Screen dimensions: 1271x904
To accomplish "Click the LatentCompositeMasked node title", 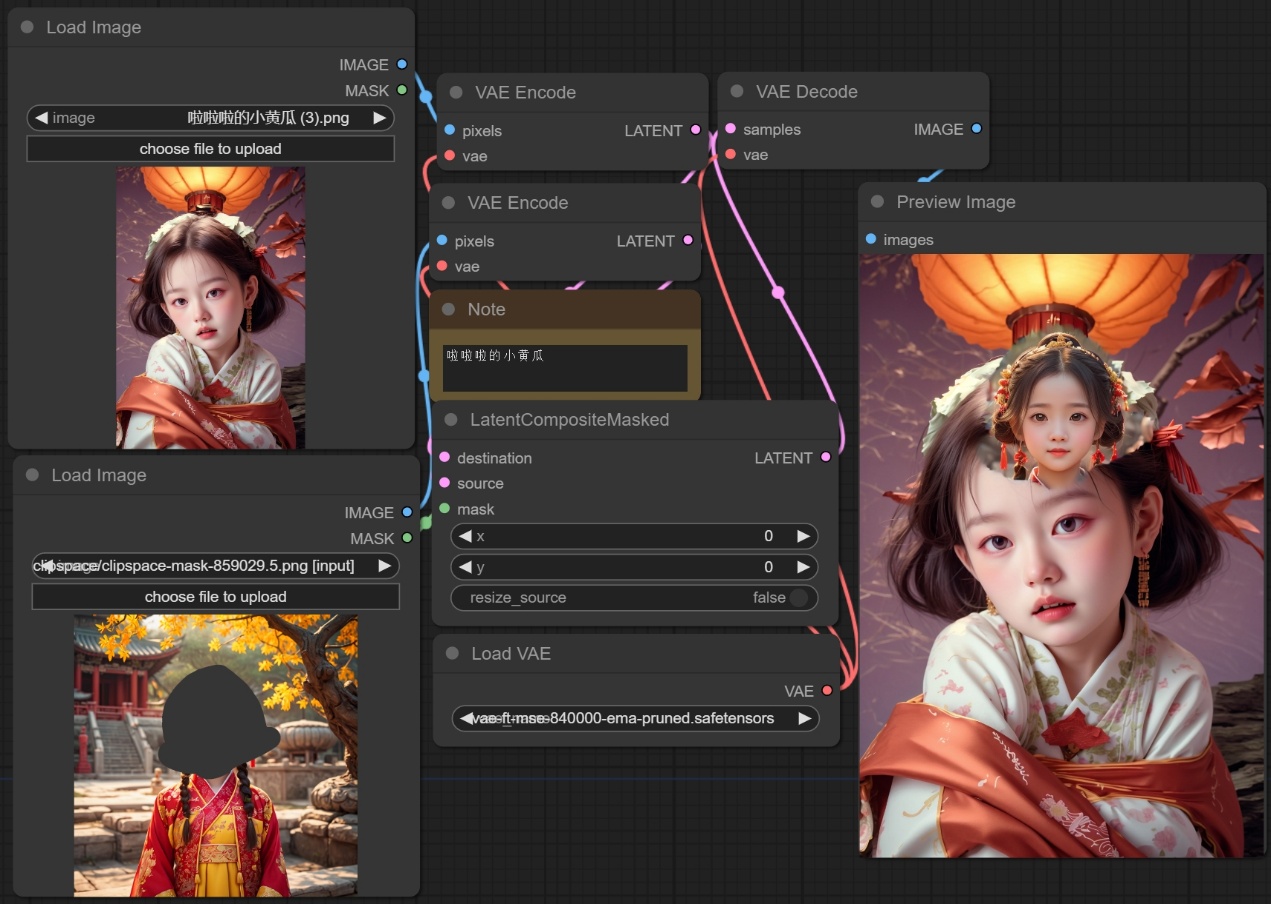I will 569,420.
